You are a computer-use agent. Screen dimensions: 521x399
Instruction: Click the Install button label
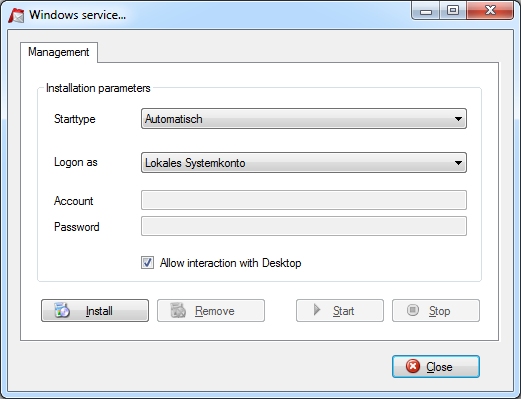tap(99, 311)
